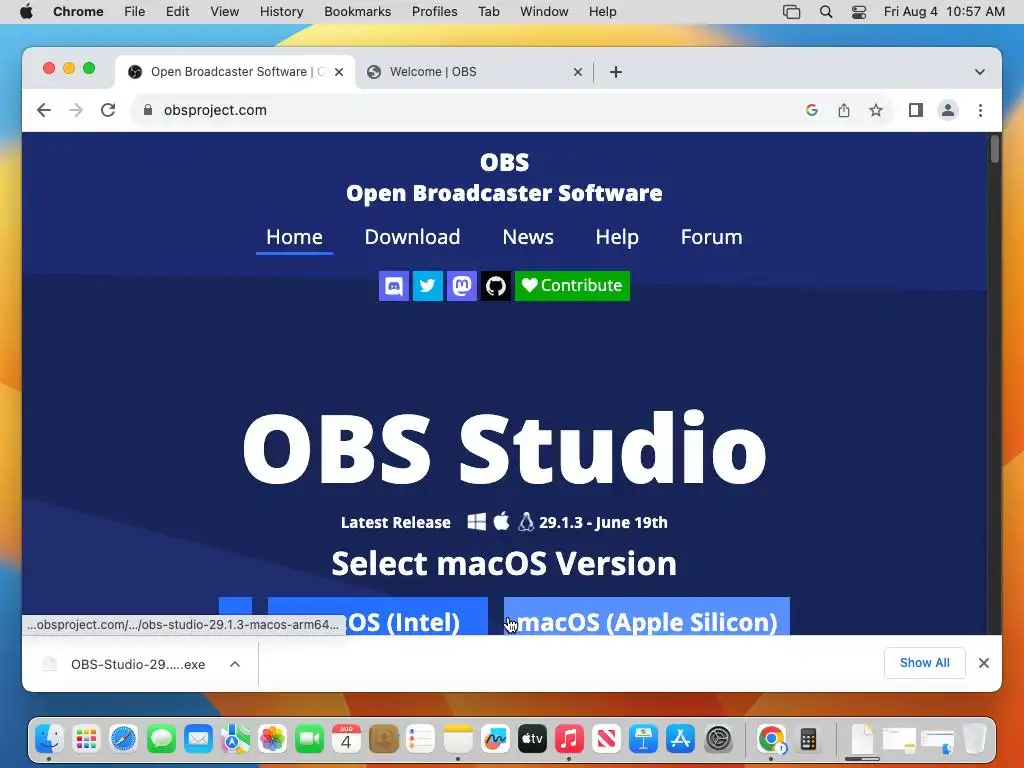The width and height of the screenshot is (1024, 768).
Task: Select the Open Broadcaster Software tab
Action: tap(235, 72)
